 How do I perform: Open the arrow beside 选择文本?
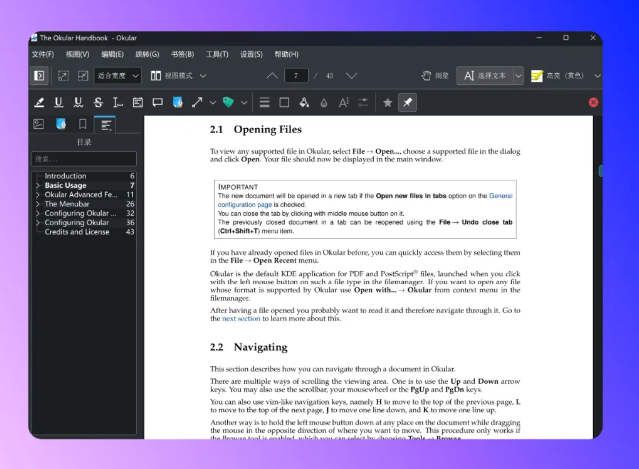click(518, 76)
